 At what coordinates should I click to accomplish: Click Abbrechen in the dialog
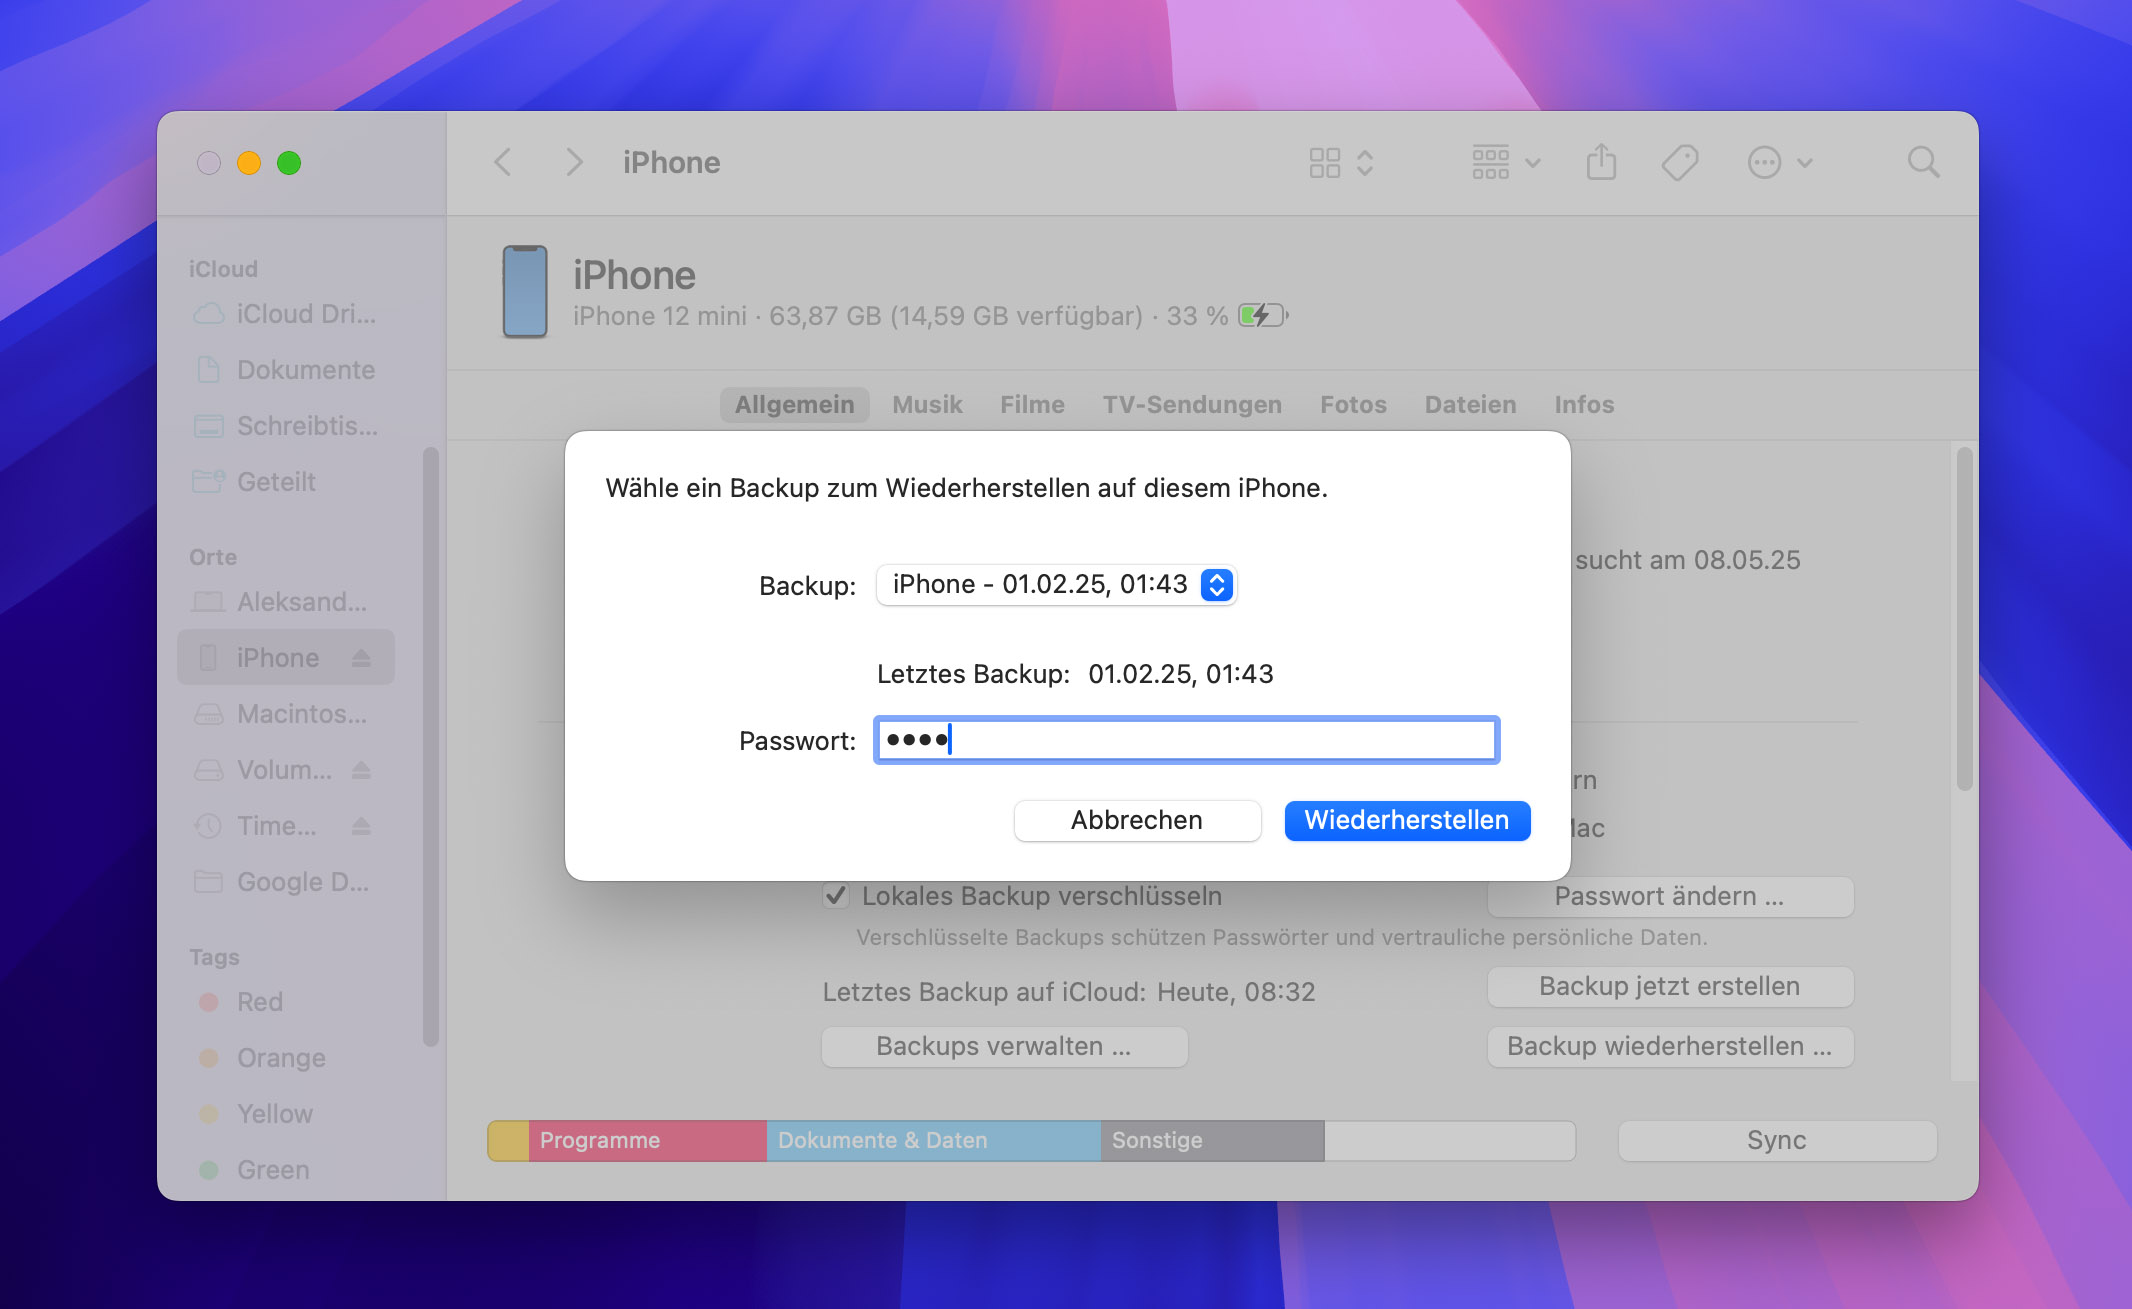point(1137,820)
